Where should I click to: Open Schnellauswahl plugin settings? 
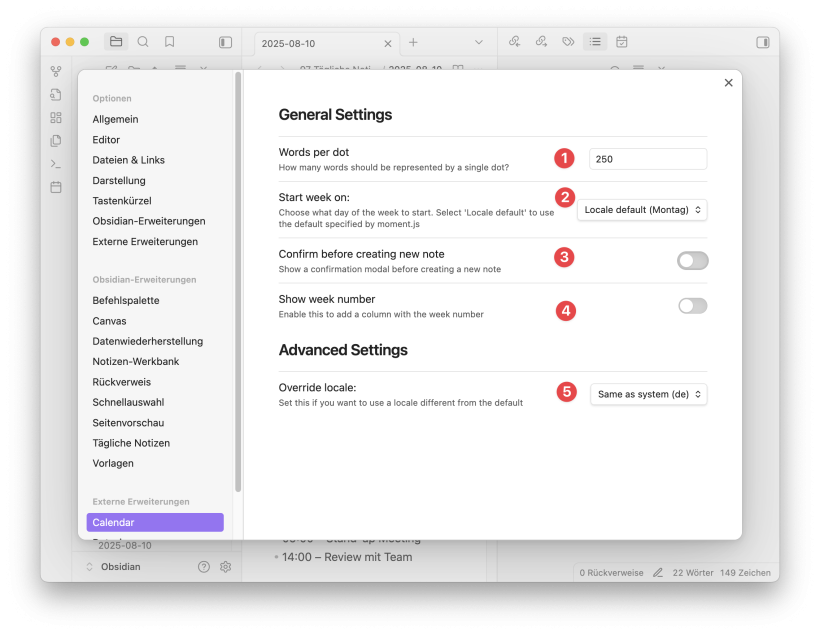coord(129,402)
